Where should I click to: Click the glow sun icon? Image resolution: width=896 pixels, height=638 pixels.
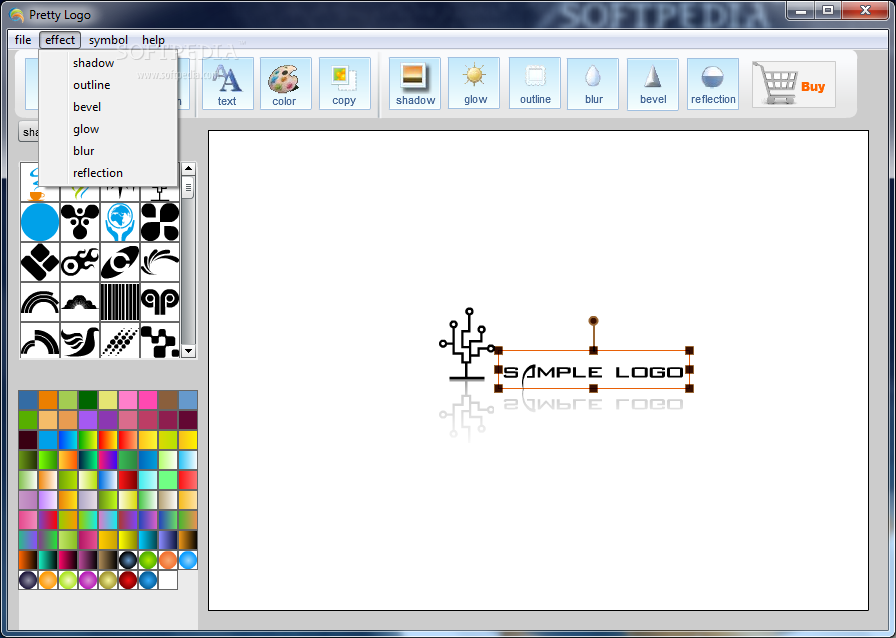coord(474,83)
